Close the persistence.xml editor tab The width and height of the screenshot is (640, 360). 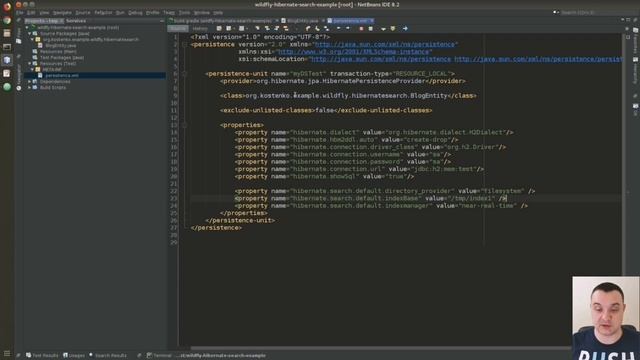pyautogui.click(x=372, y=20)
